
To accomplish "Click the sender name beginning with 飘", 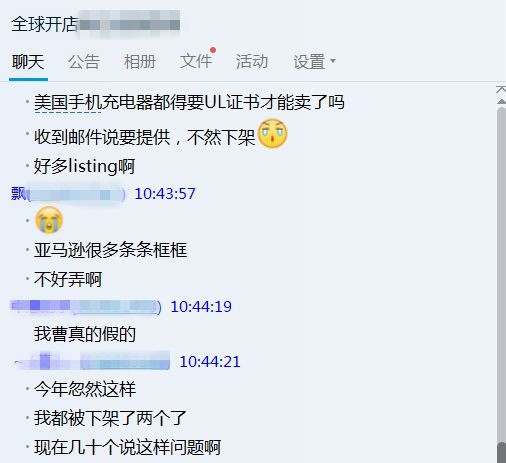I will pos(68,194).
